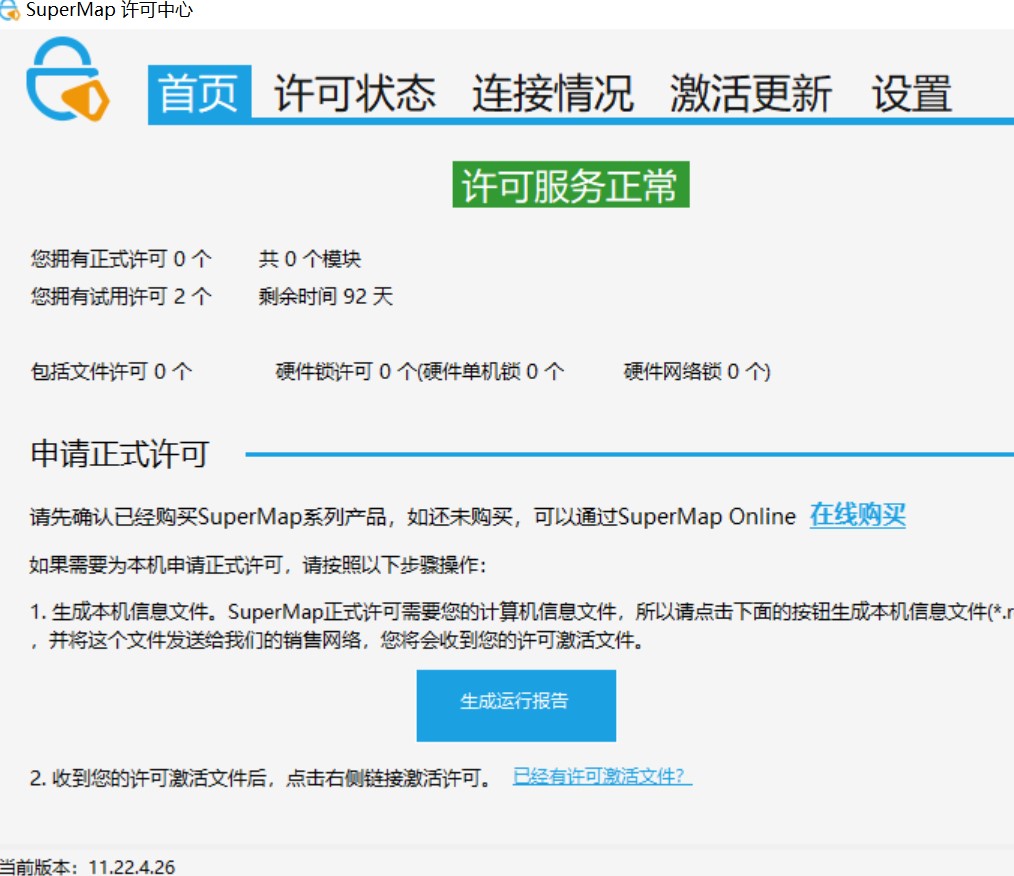1014x876 pixels.
Task: Select the 激活更新 tab
Action: (x=751, y=93)
